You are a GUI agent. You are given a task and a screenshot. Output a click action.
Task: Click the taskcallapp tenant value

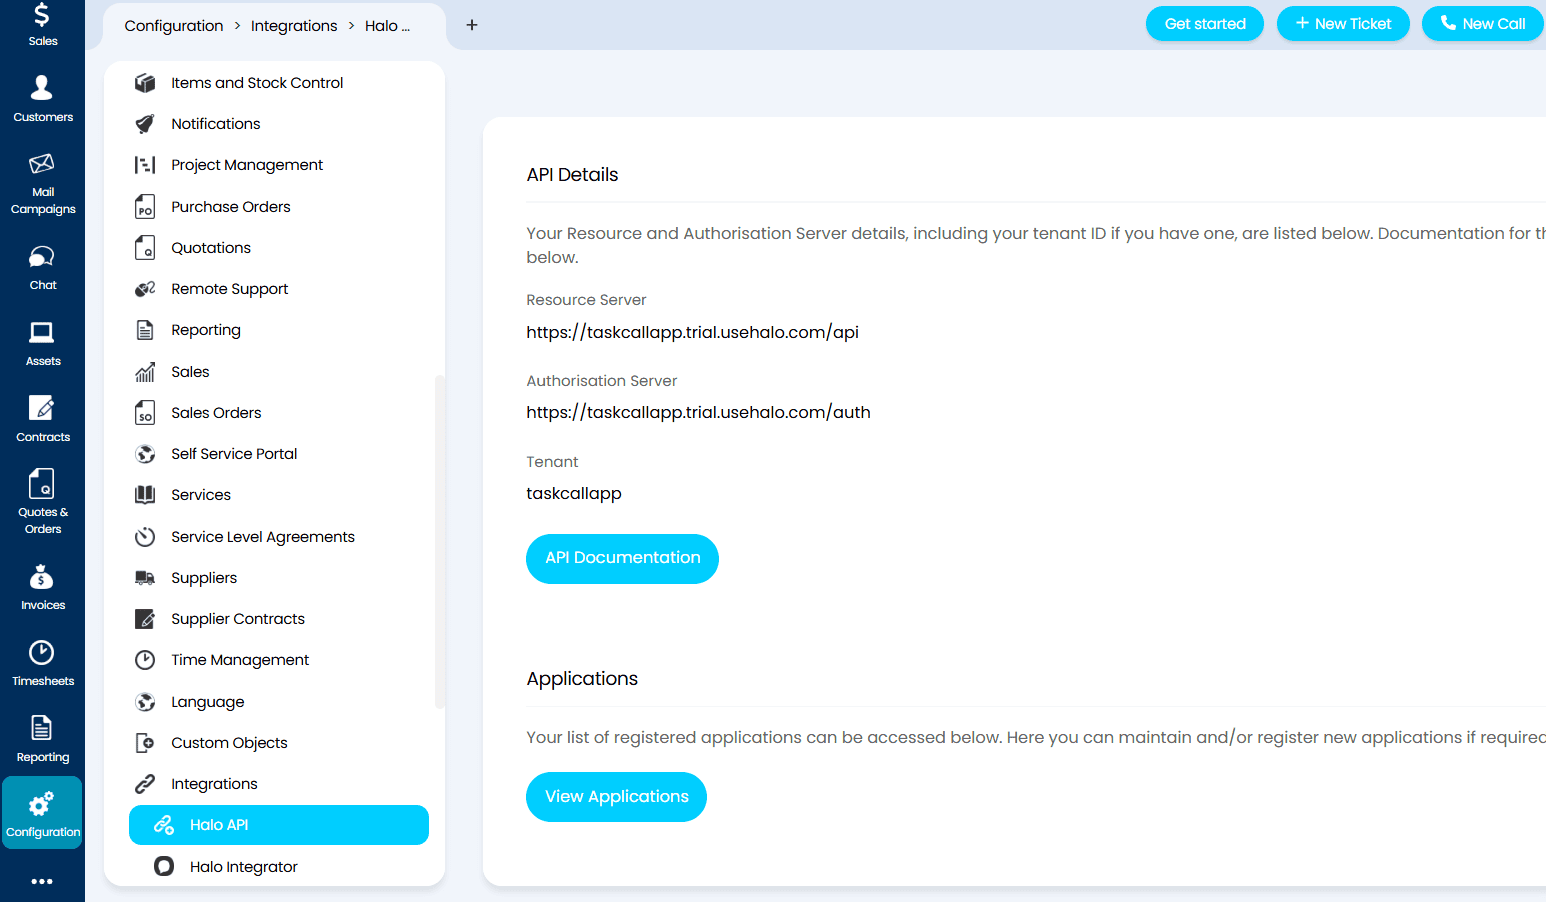(574, 493)
